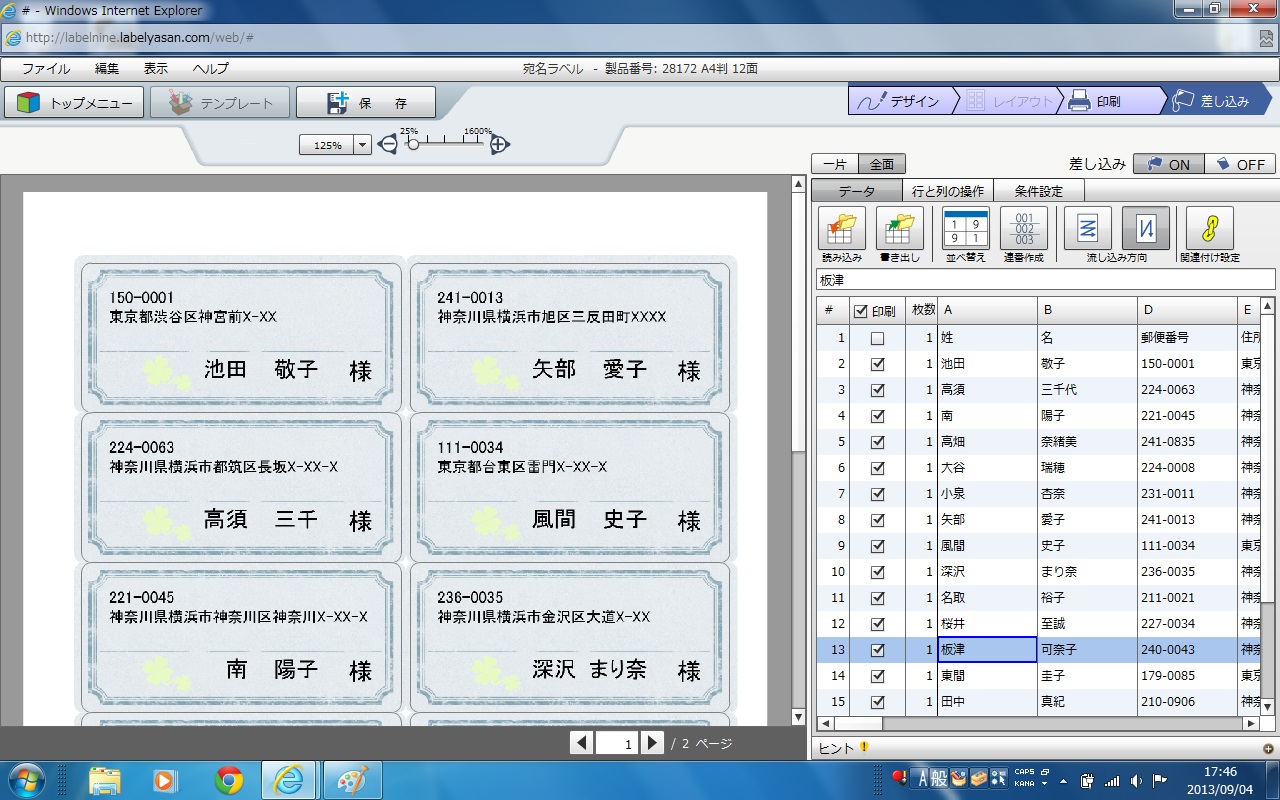This screenshot has width=1280, height=800.
Task: Expand the ヒント panel with plus button
Action: click(x=1268, y=748)
